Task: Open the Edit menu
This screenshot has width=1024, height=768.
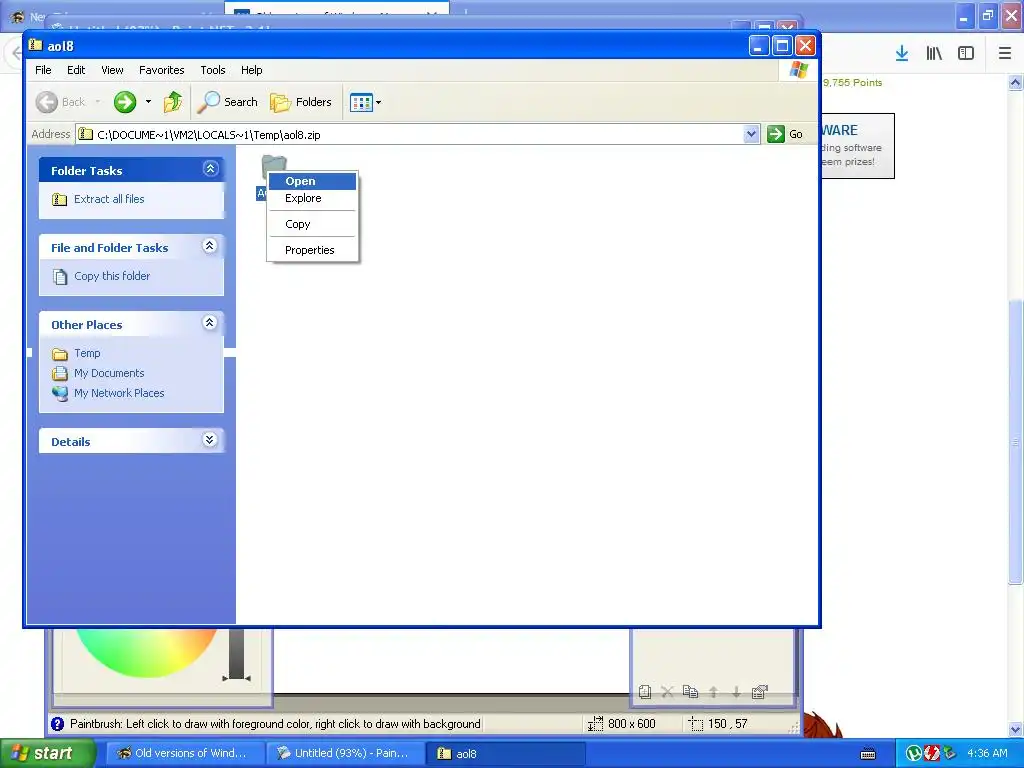Action: point(76,70)
